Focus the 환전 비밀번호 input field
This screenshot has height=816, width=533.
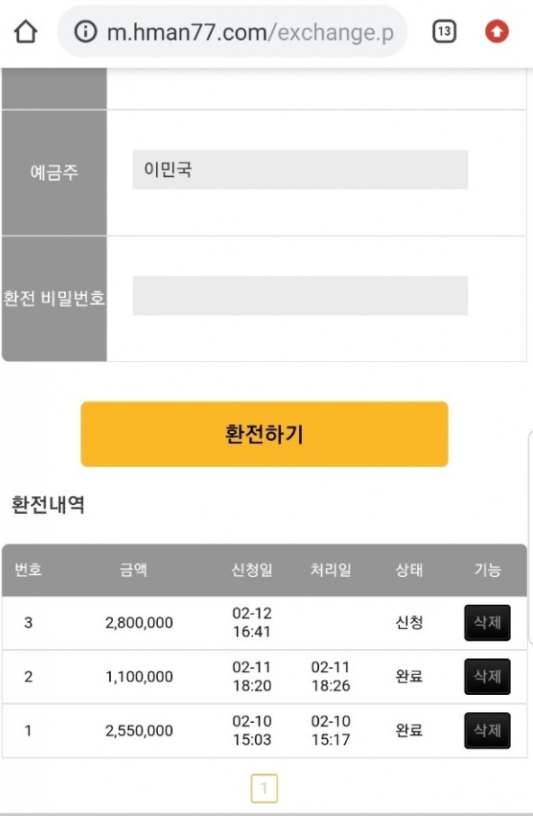(300, 296)
